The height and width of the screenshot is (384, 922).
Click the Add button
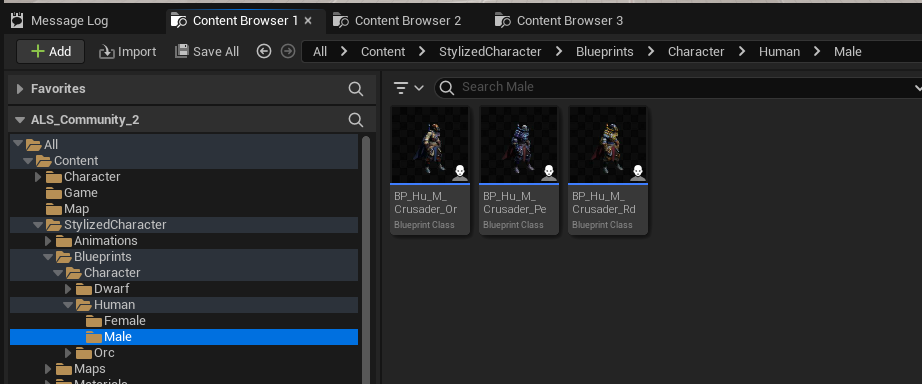(x=51, y=52)
